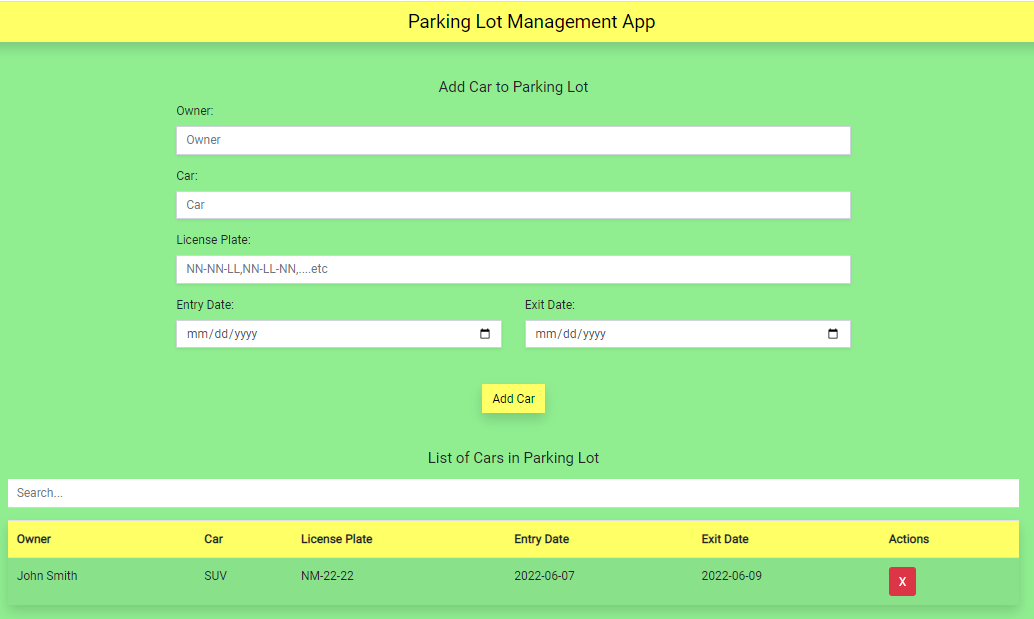Click the Owner: form label

point(195,111)
